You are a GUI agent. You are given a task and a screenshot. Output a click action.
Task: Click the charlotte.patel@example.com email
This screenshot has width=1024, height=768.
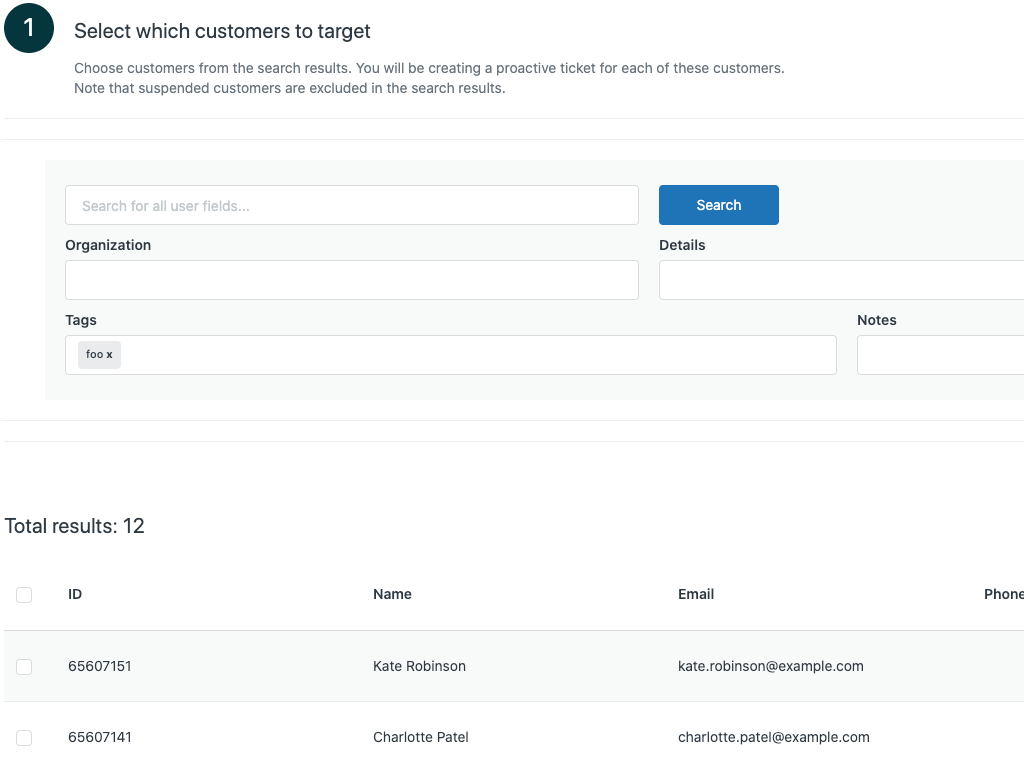773,737
